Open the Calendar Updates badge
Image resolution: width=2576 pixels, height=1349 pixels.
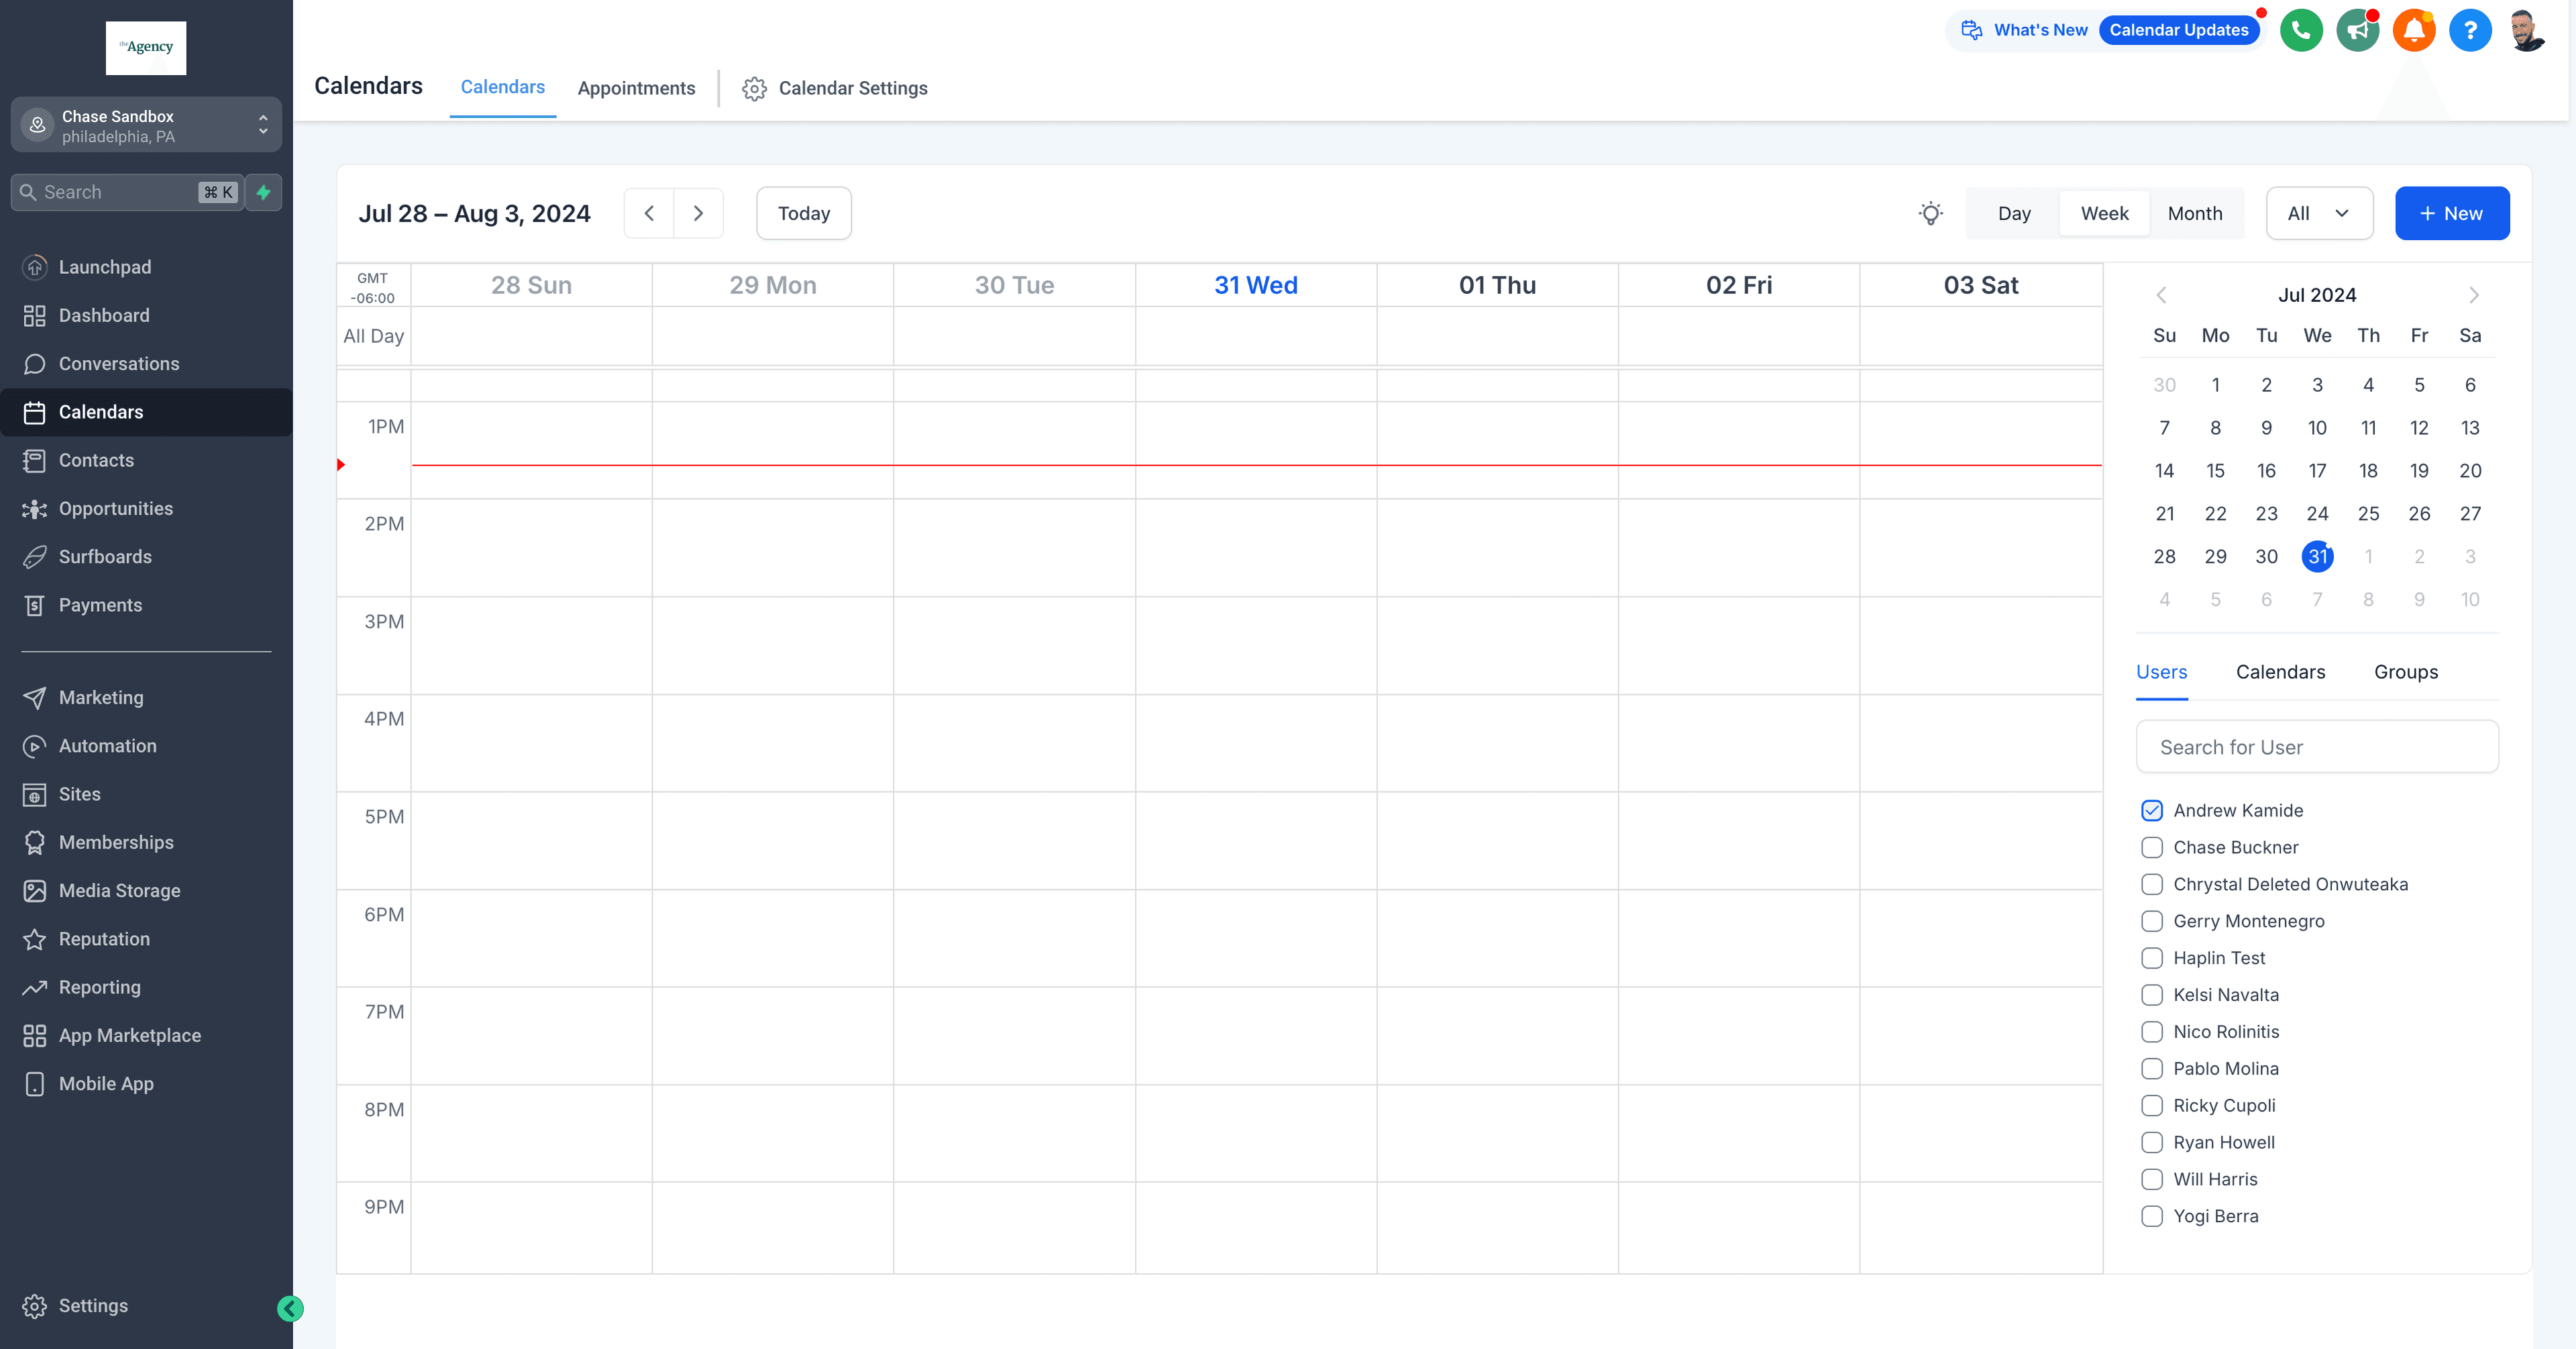coord(2179,30)
